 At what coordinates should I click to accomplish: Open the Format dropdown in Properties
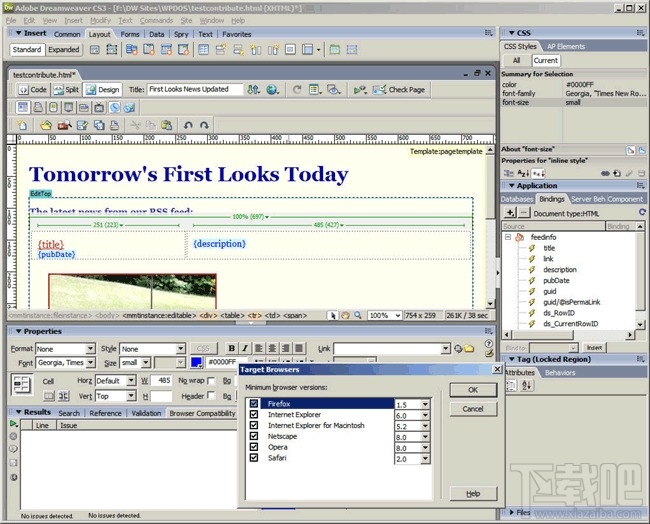point(90,349)
